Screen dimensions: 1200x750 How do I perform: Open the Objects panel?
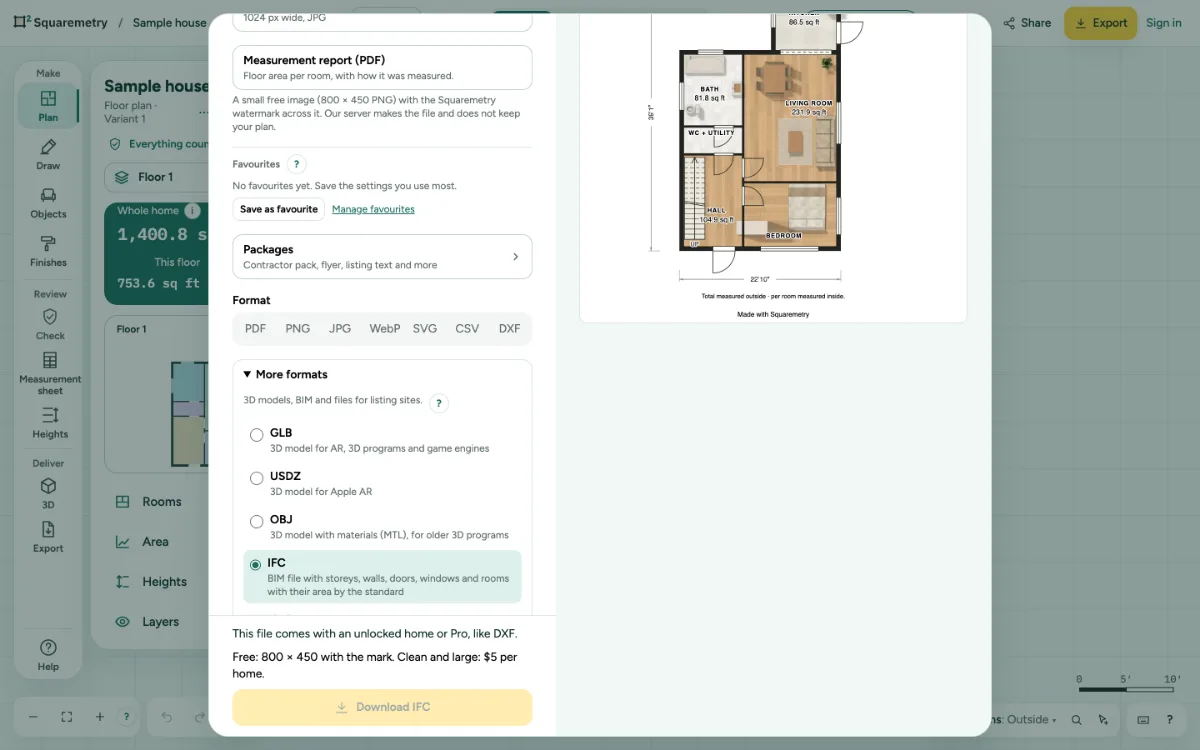click(48, 203)
